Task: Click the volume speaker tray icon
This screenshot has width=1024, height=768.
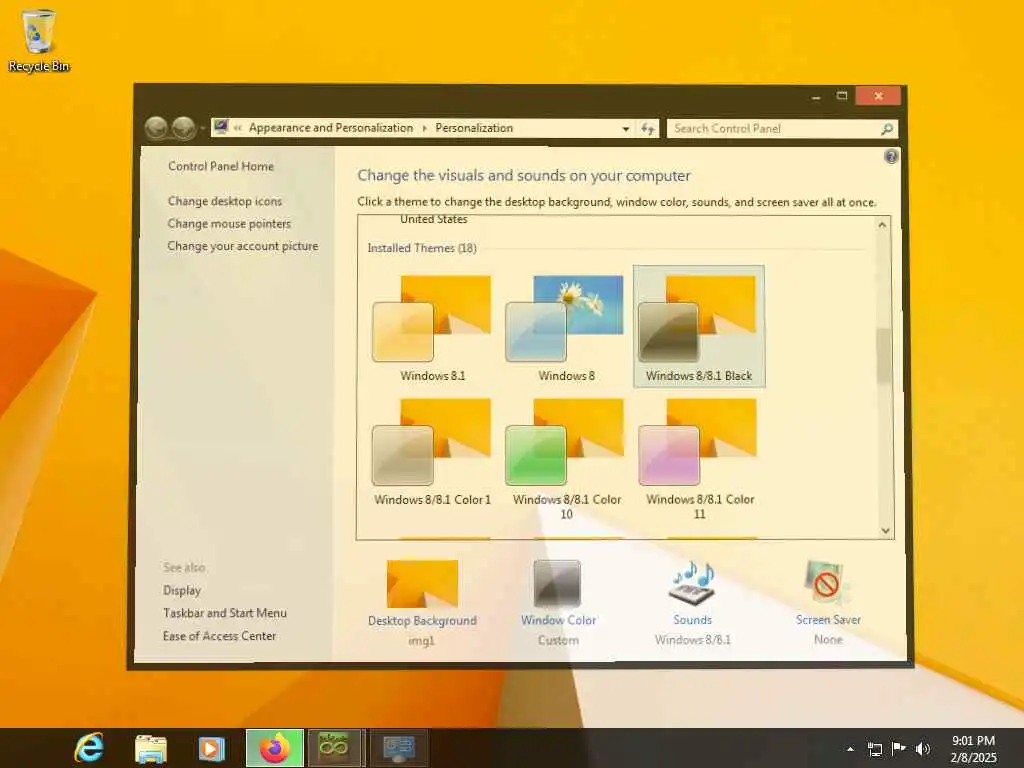Action: [x=923, y=749]
